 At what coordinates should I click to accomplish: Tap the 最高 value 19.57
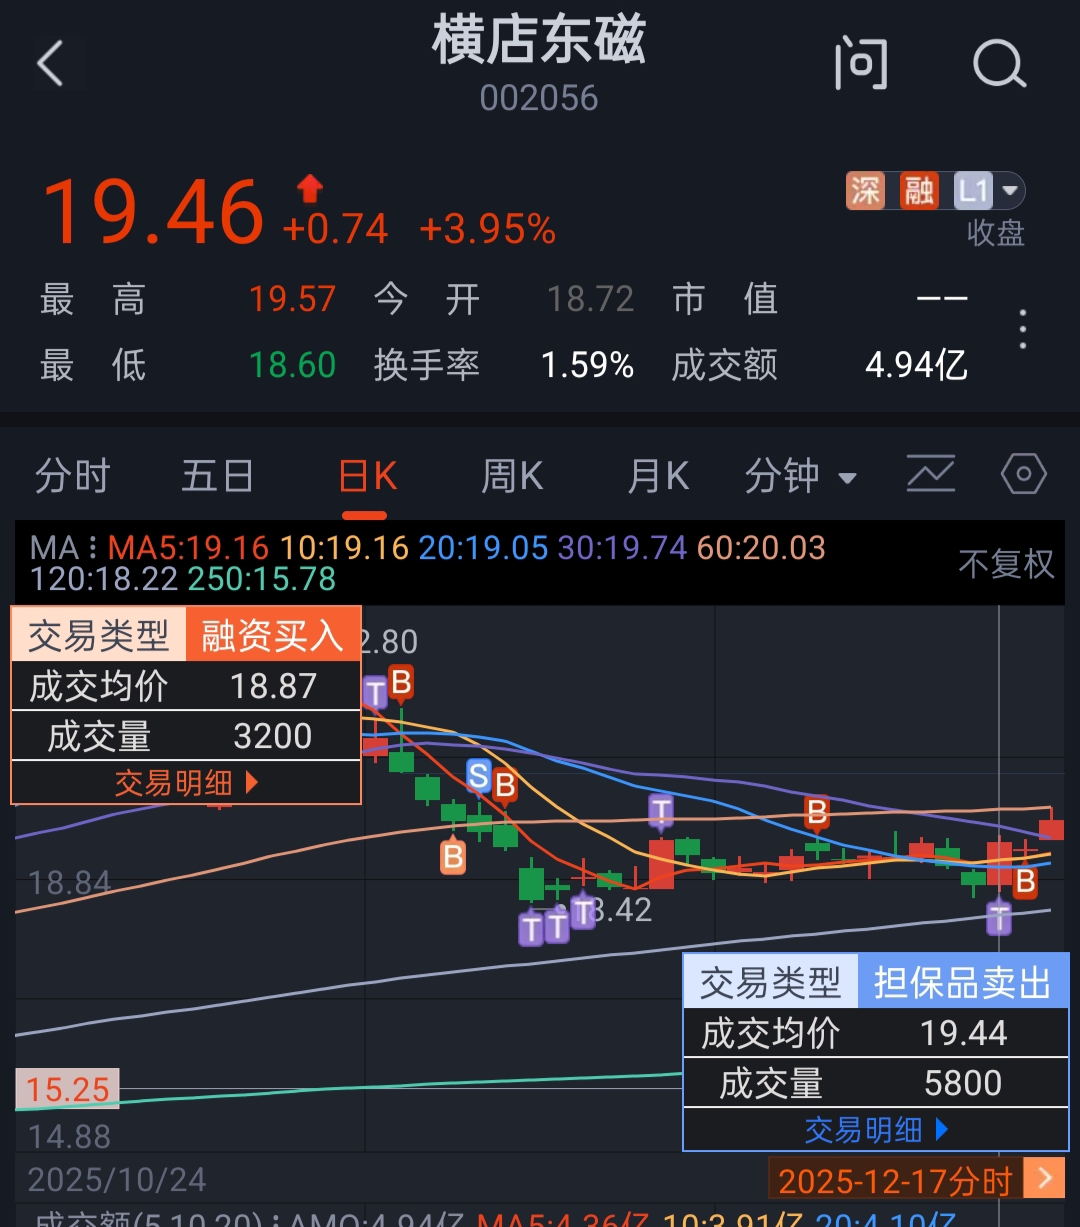coord(292,299)
